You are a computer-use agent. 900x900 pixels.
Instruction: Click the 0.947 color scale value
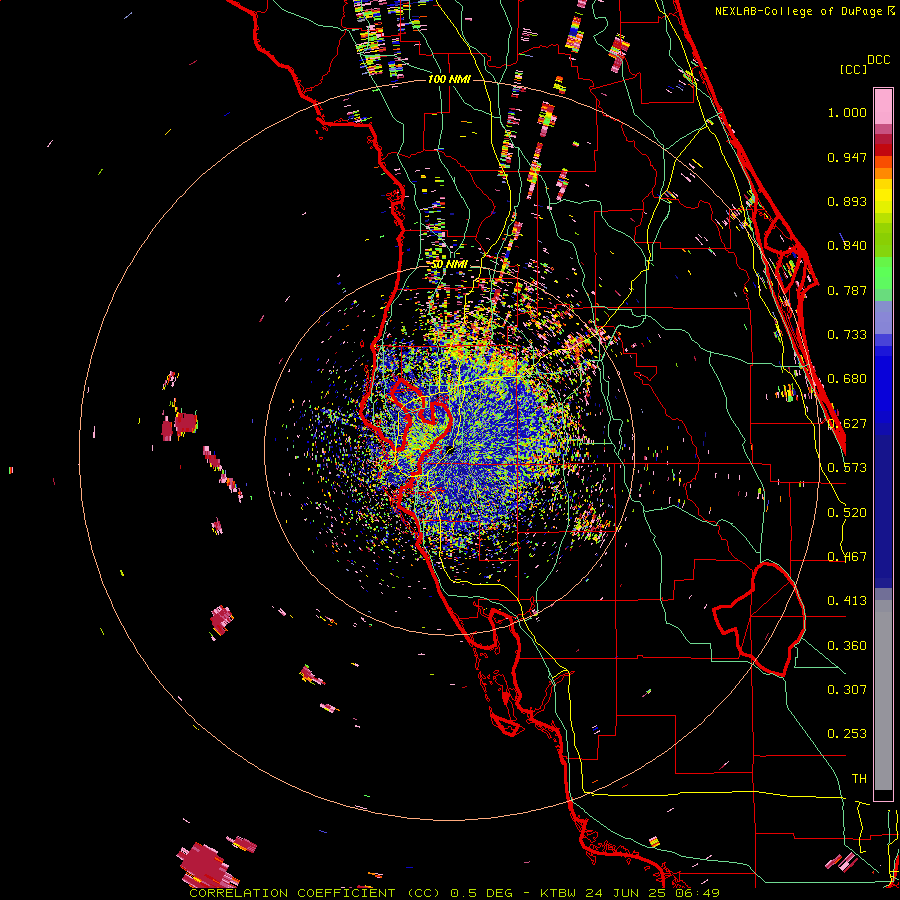tap(847, 157)
